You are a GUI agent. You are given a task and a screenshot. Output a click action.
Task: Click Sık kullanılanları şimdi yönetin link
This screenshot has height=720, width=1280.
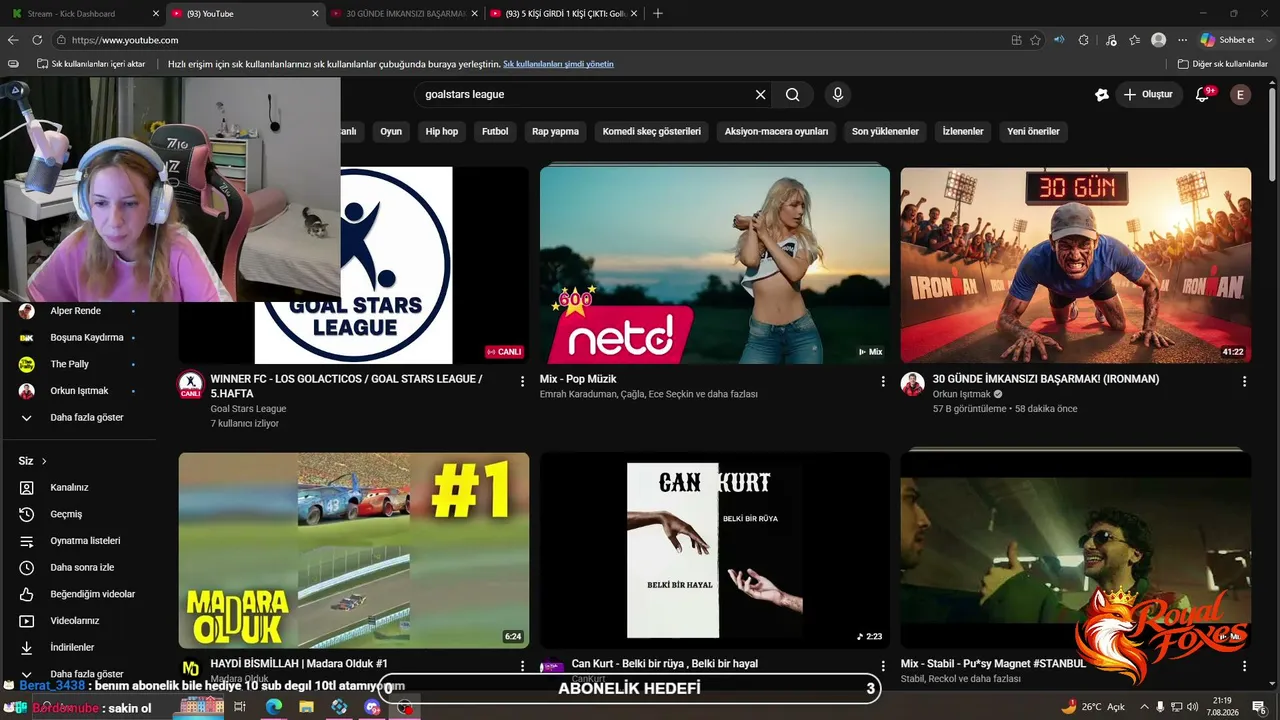[558, 64]
